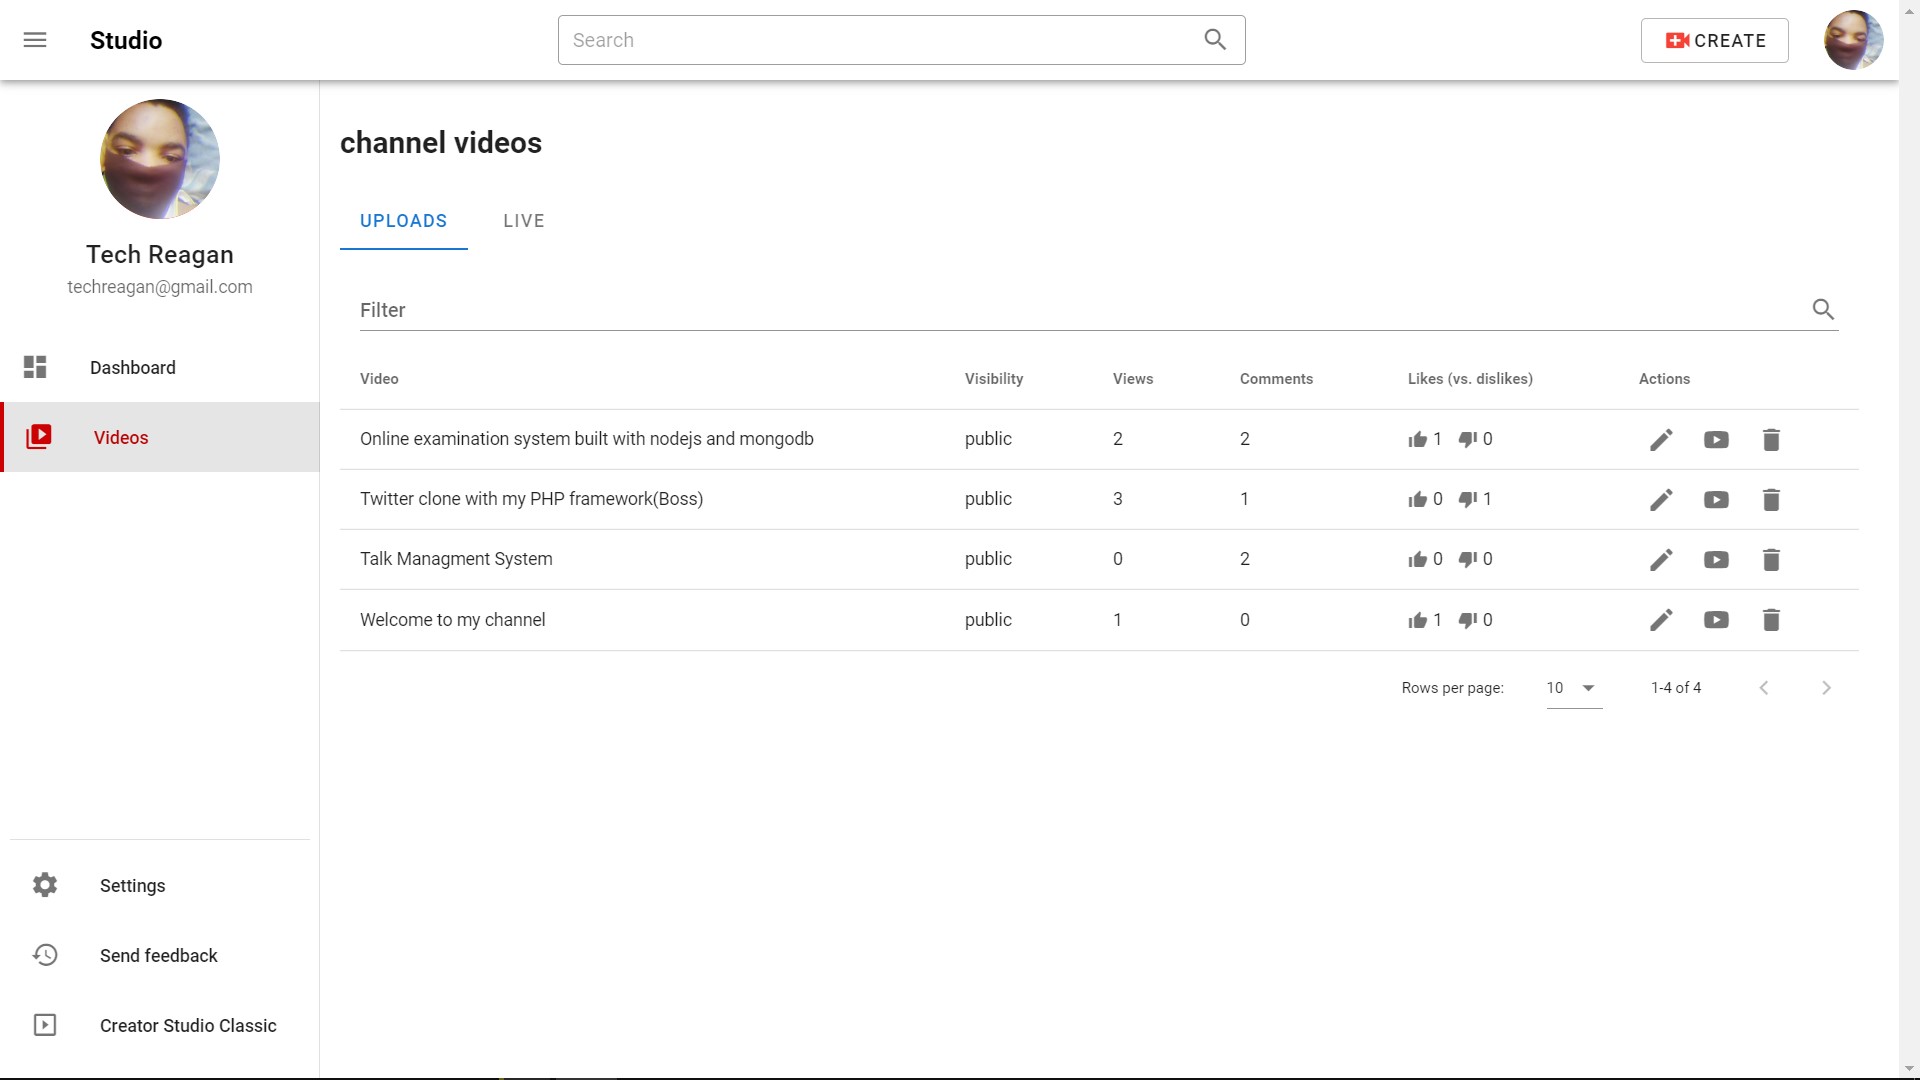Screen dimensions: 1920x1080
Task: Open the Rows per page dropdown
Action: click(x=1573, y=688)
